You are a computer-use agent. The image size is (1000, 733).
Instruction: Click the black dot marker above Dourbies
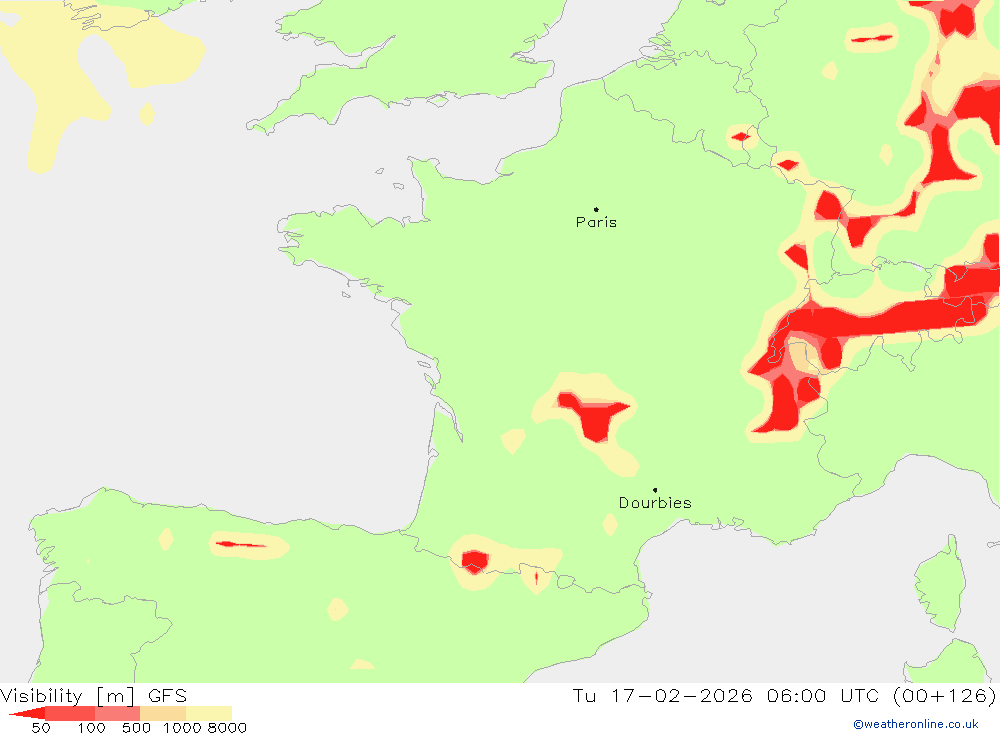tap(655, 490)
